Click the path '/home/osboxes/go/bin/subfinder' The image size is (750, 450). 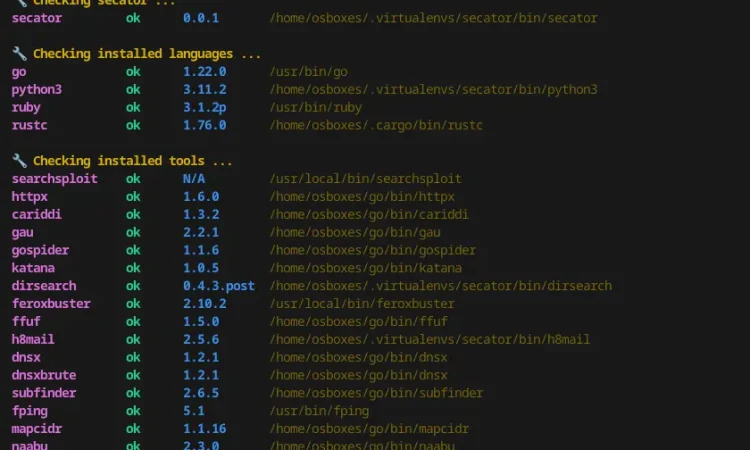point(376,393)
